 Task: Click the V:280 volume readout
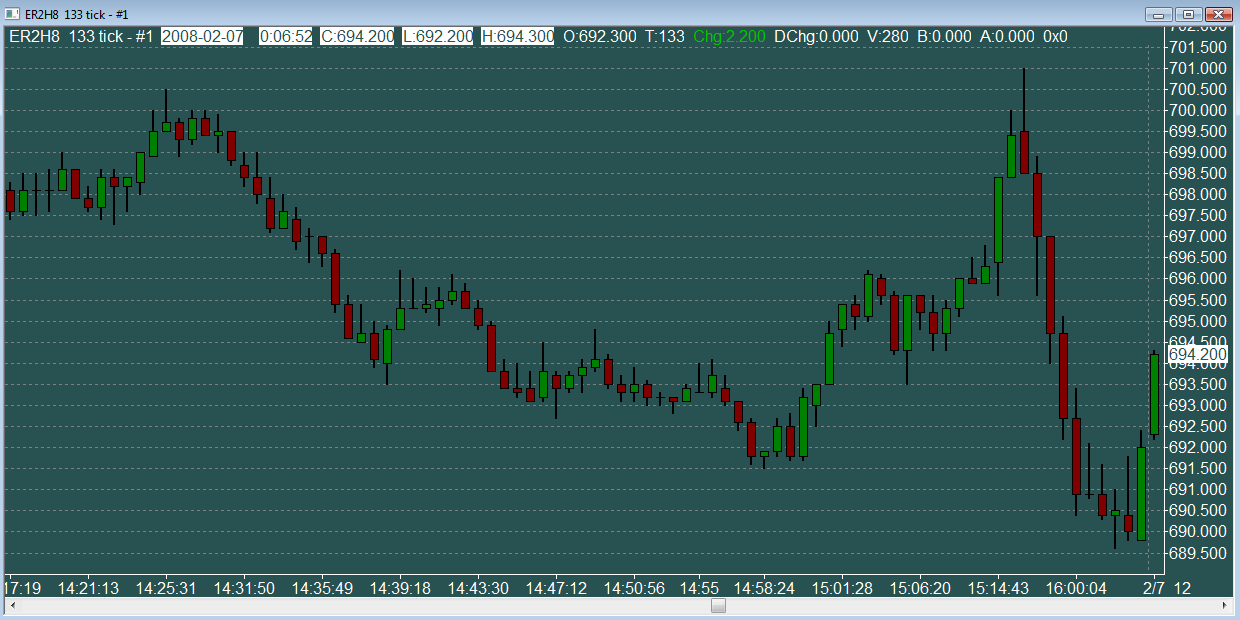887,36
